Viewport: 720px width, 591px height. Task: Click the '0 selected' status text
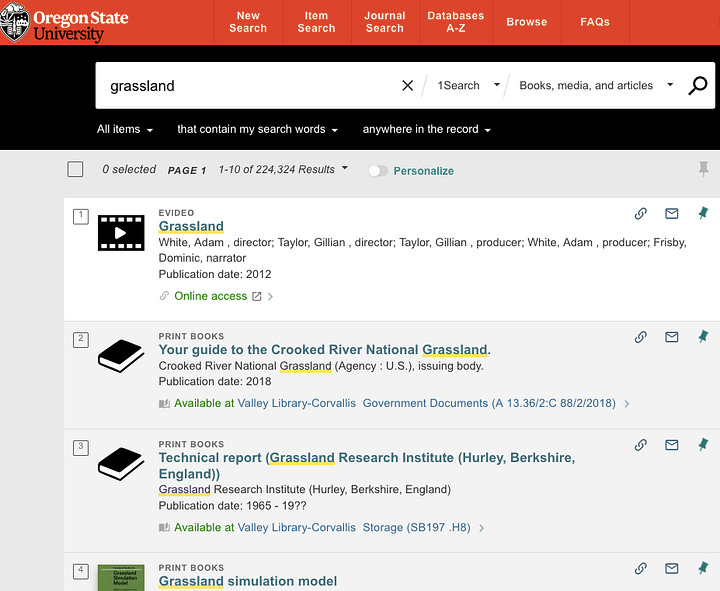tap(129, 169)
